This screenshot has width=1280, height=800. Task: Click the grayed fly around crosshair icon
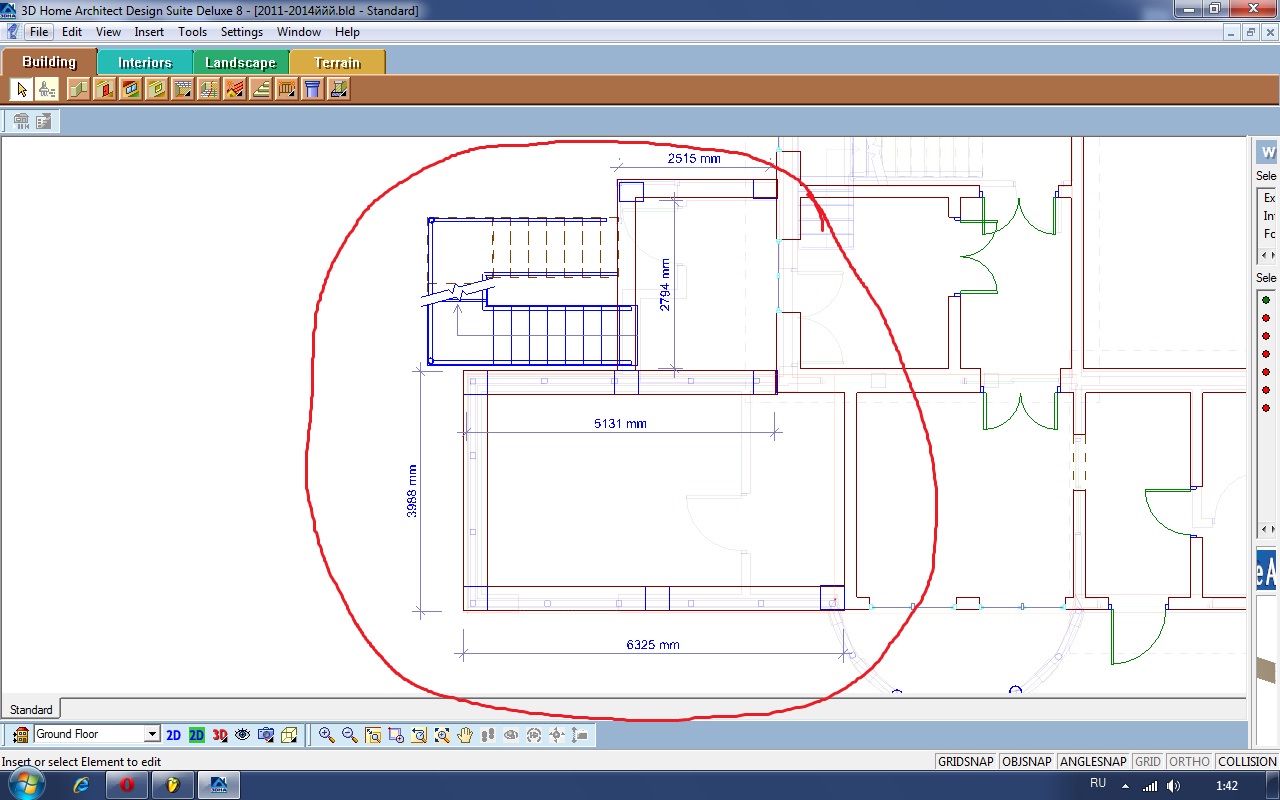(x=557, y=735)
